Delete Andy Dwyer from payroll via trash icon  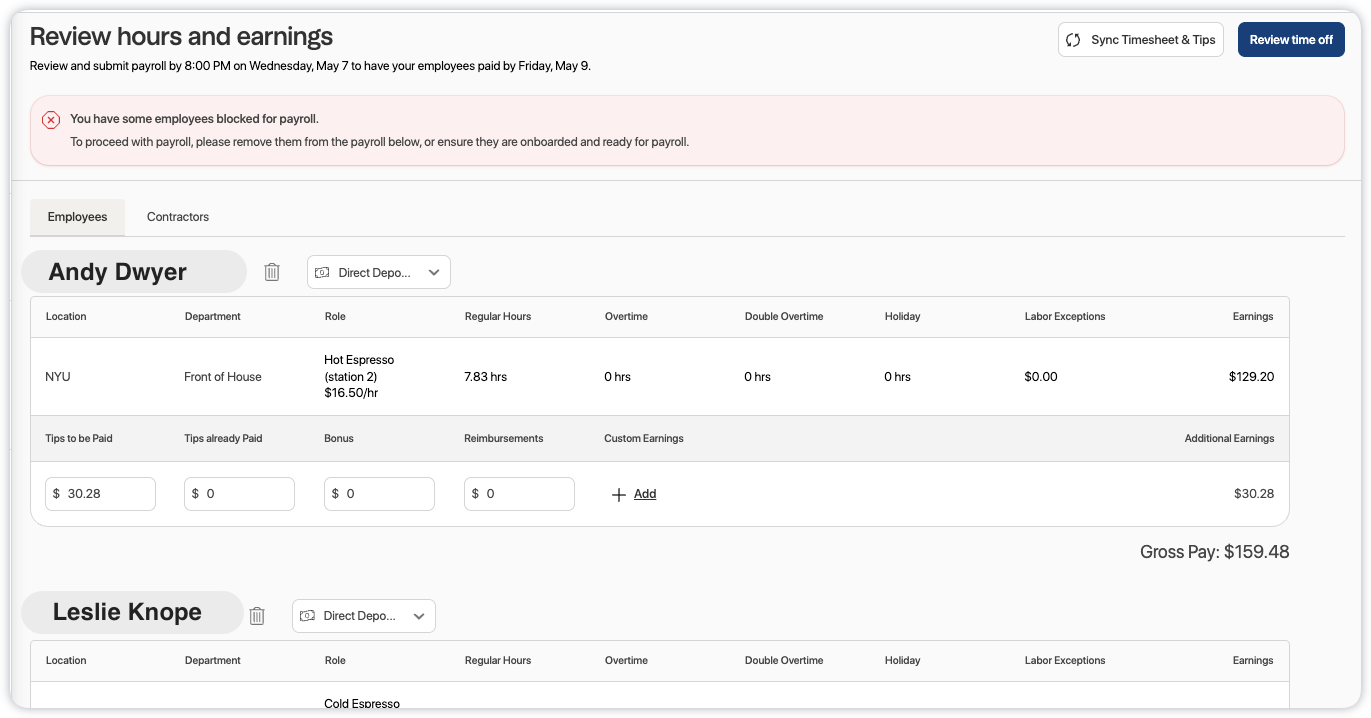pos(272,272)
